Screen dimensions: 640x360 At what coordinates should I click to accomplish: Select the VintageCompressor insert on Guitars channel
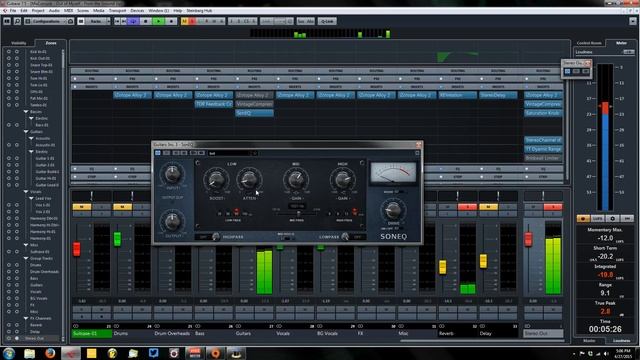pos(254,104)
